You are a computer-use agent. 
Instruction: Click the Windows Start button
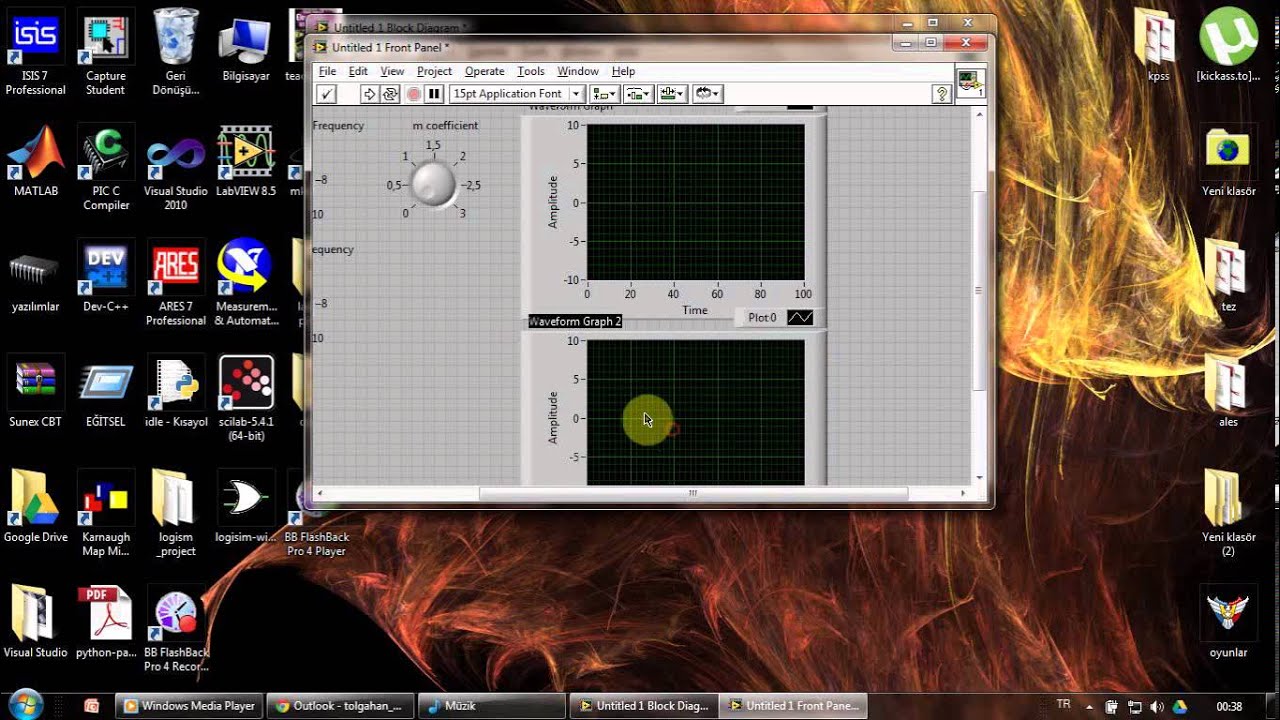pyautogui.click(x=26, y=704)
